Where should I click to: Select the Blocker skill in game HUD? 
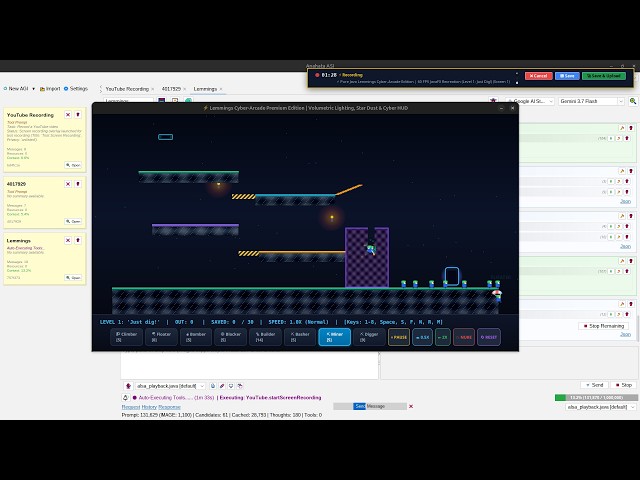pyautogui.click(x=231, y=337)
